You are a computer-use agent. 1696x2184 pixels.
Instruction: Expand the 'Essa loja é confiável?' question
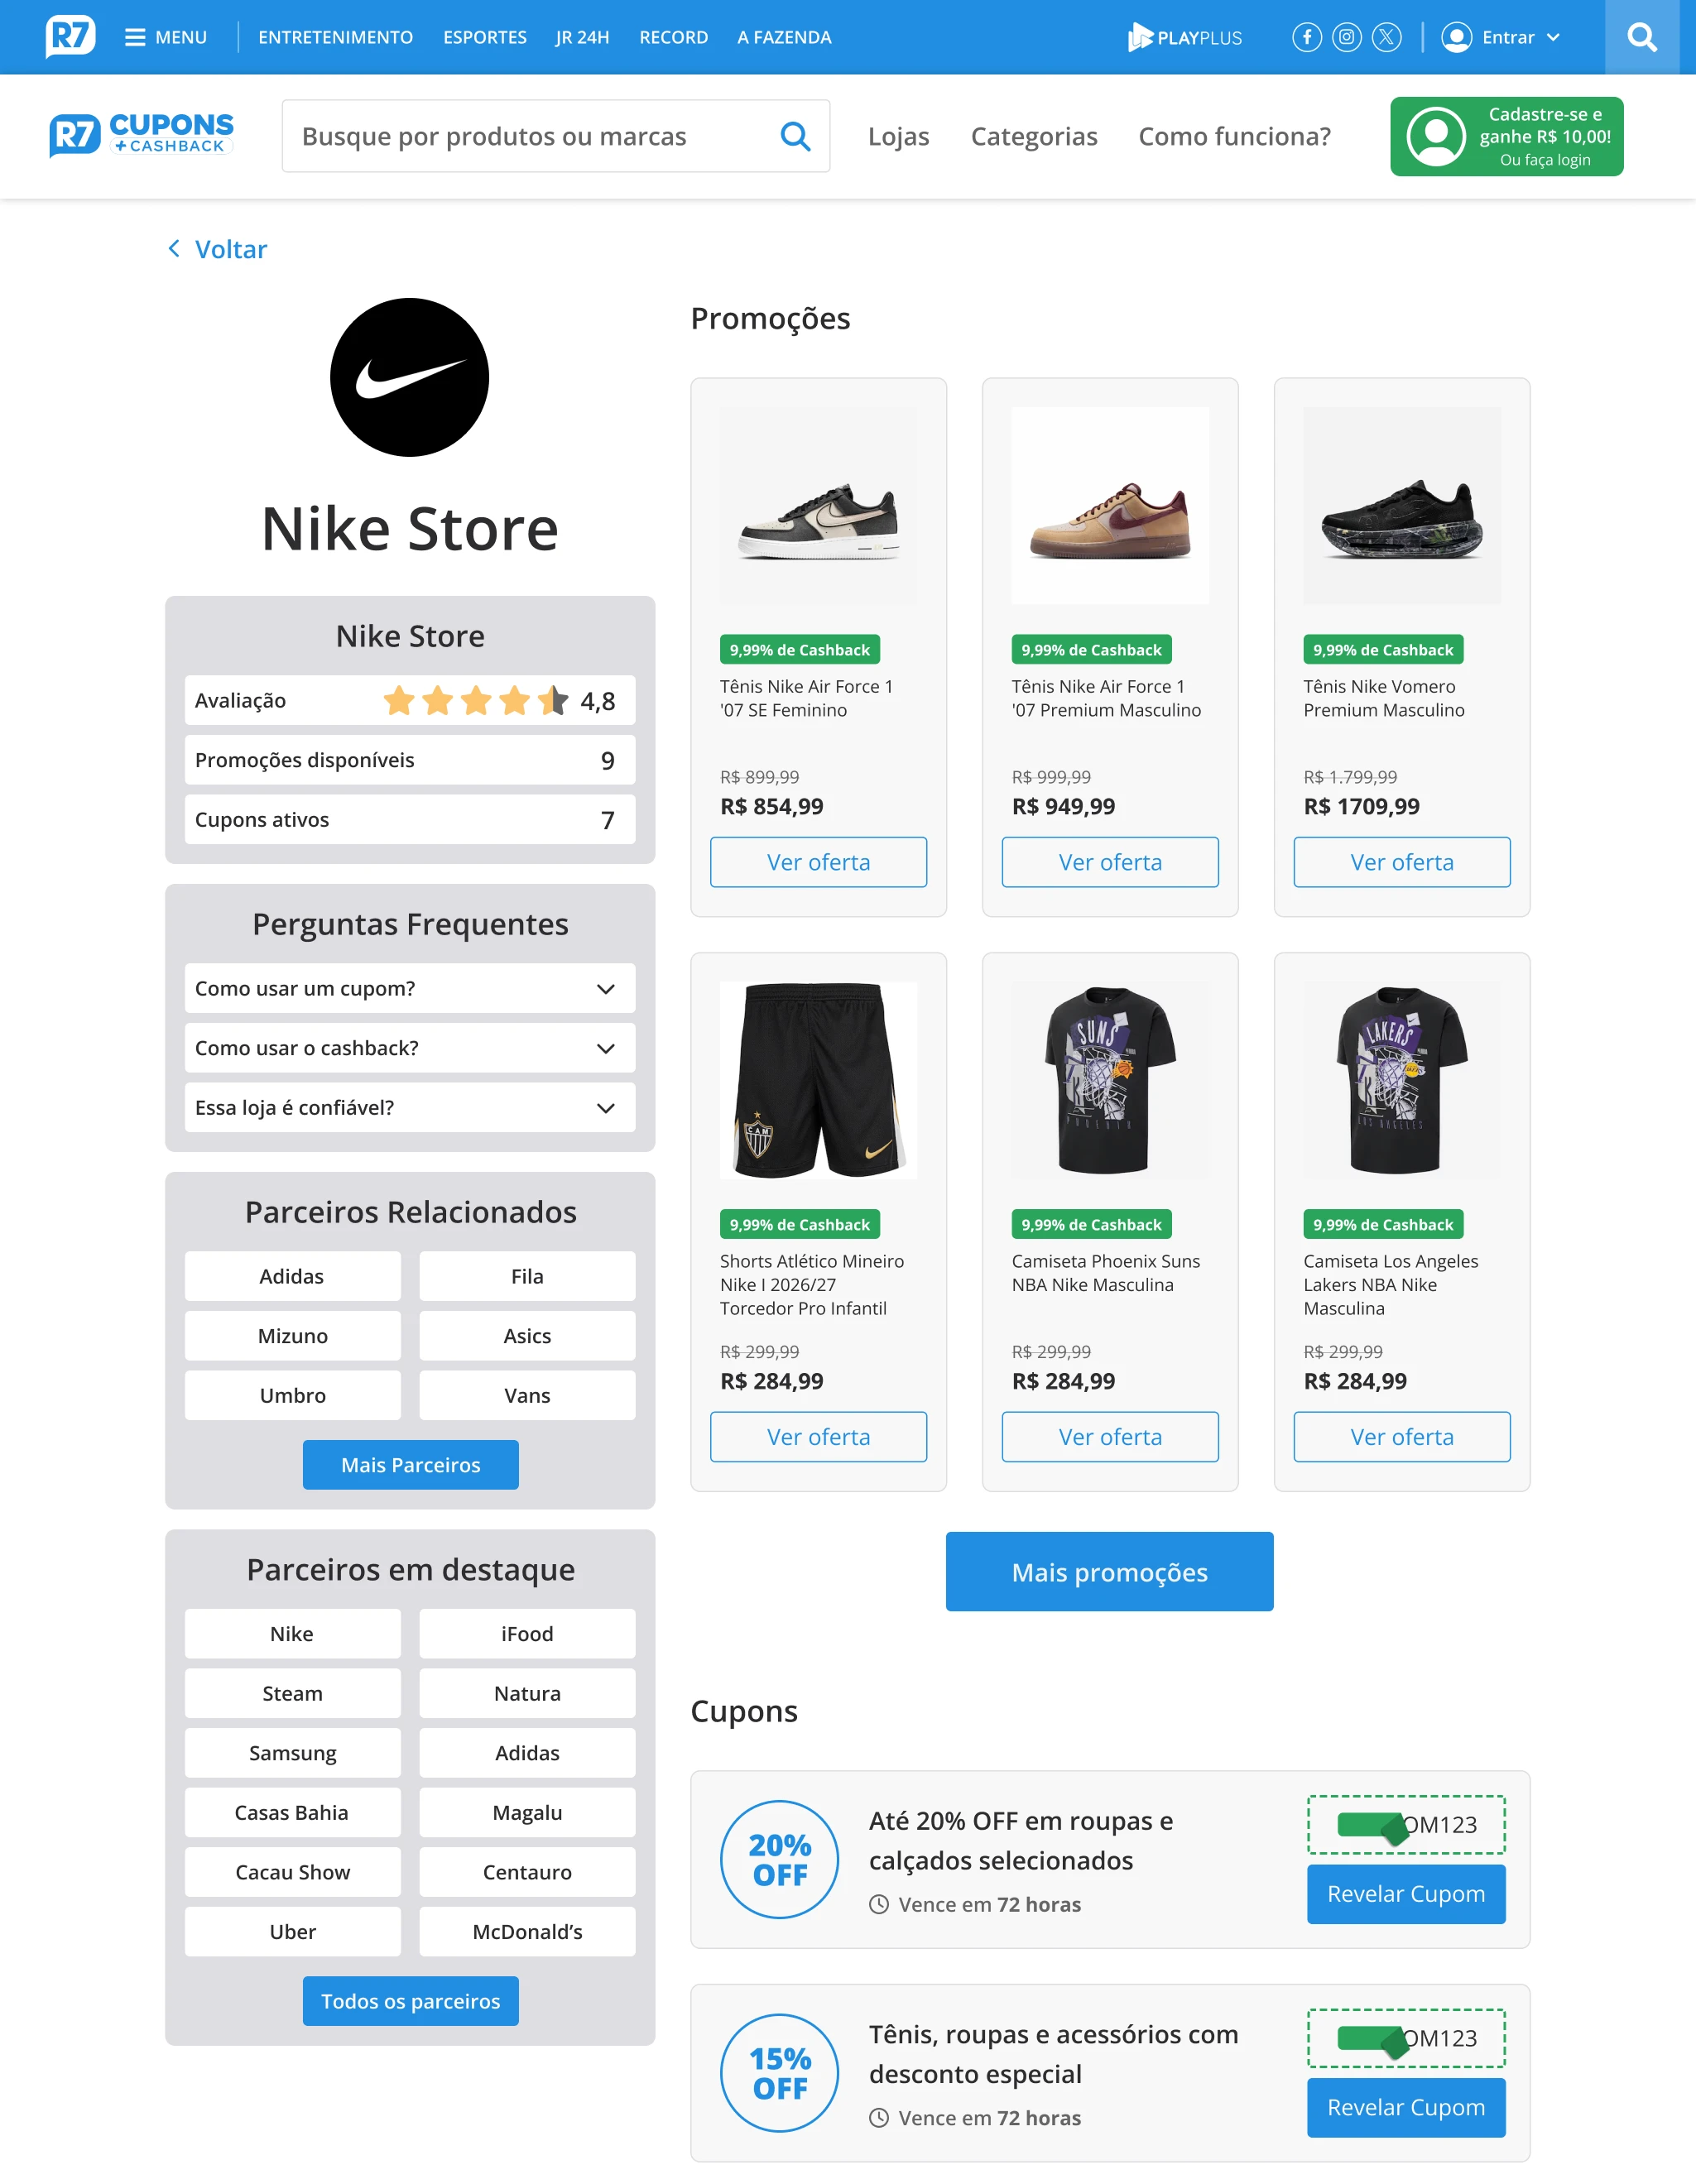click(410, 1107)
